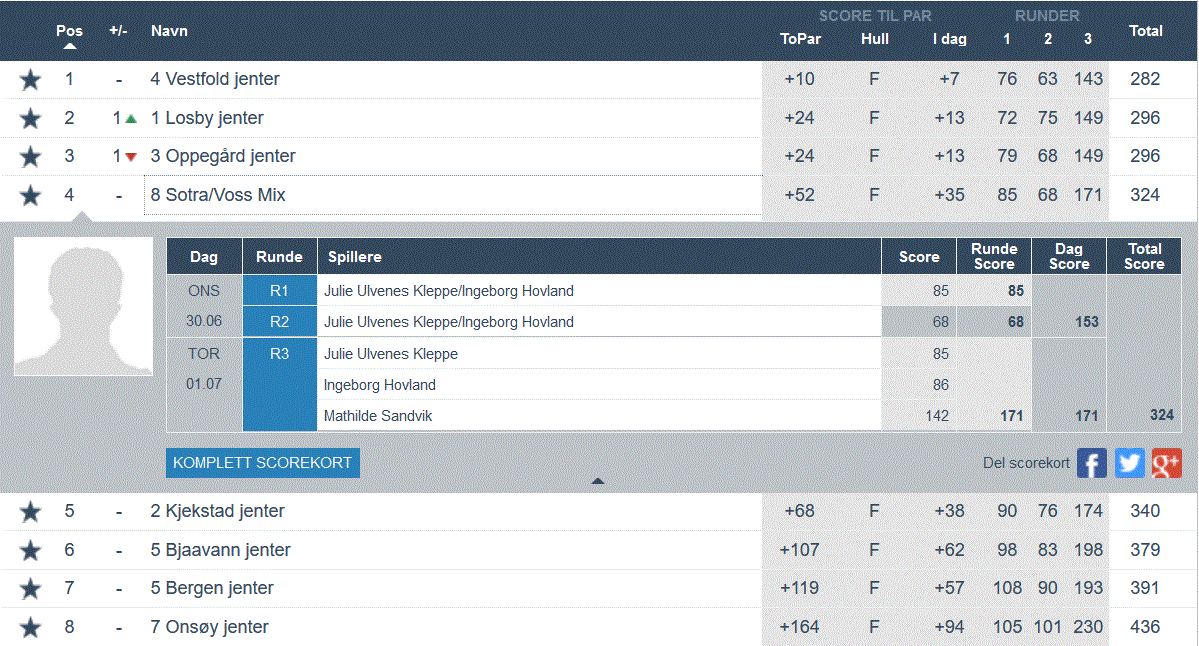Share scorecard on Google Plus

[1167, 463]
